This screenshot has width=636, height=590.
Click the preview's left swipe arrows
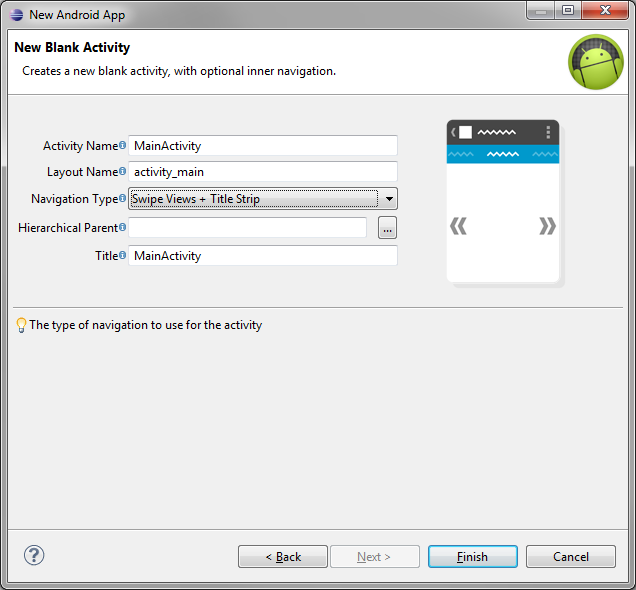click(459, 226)
